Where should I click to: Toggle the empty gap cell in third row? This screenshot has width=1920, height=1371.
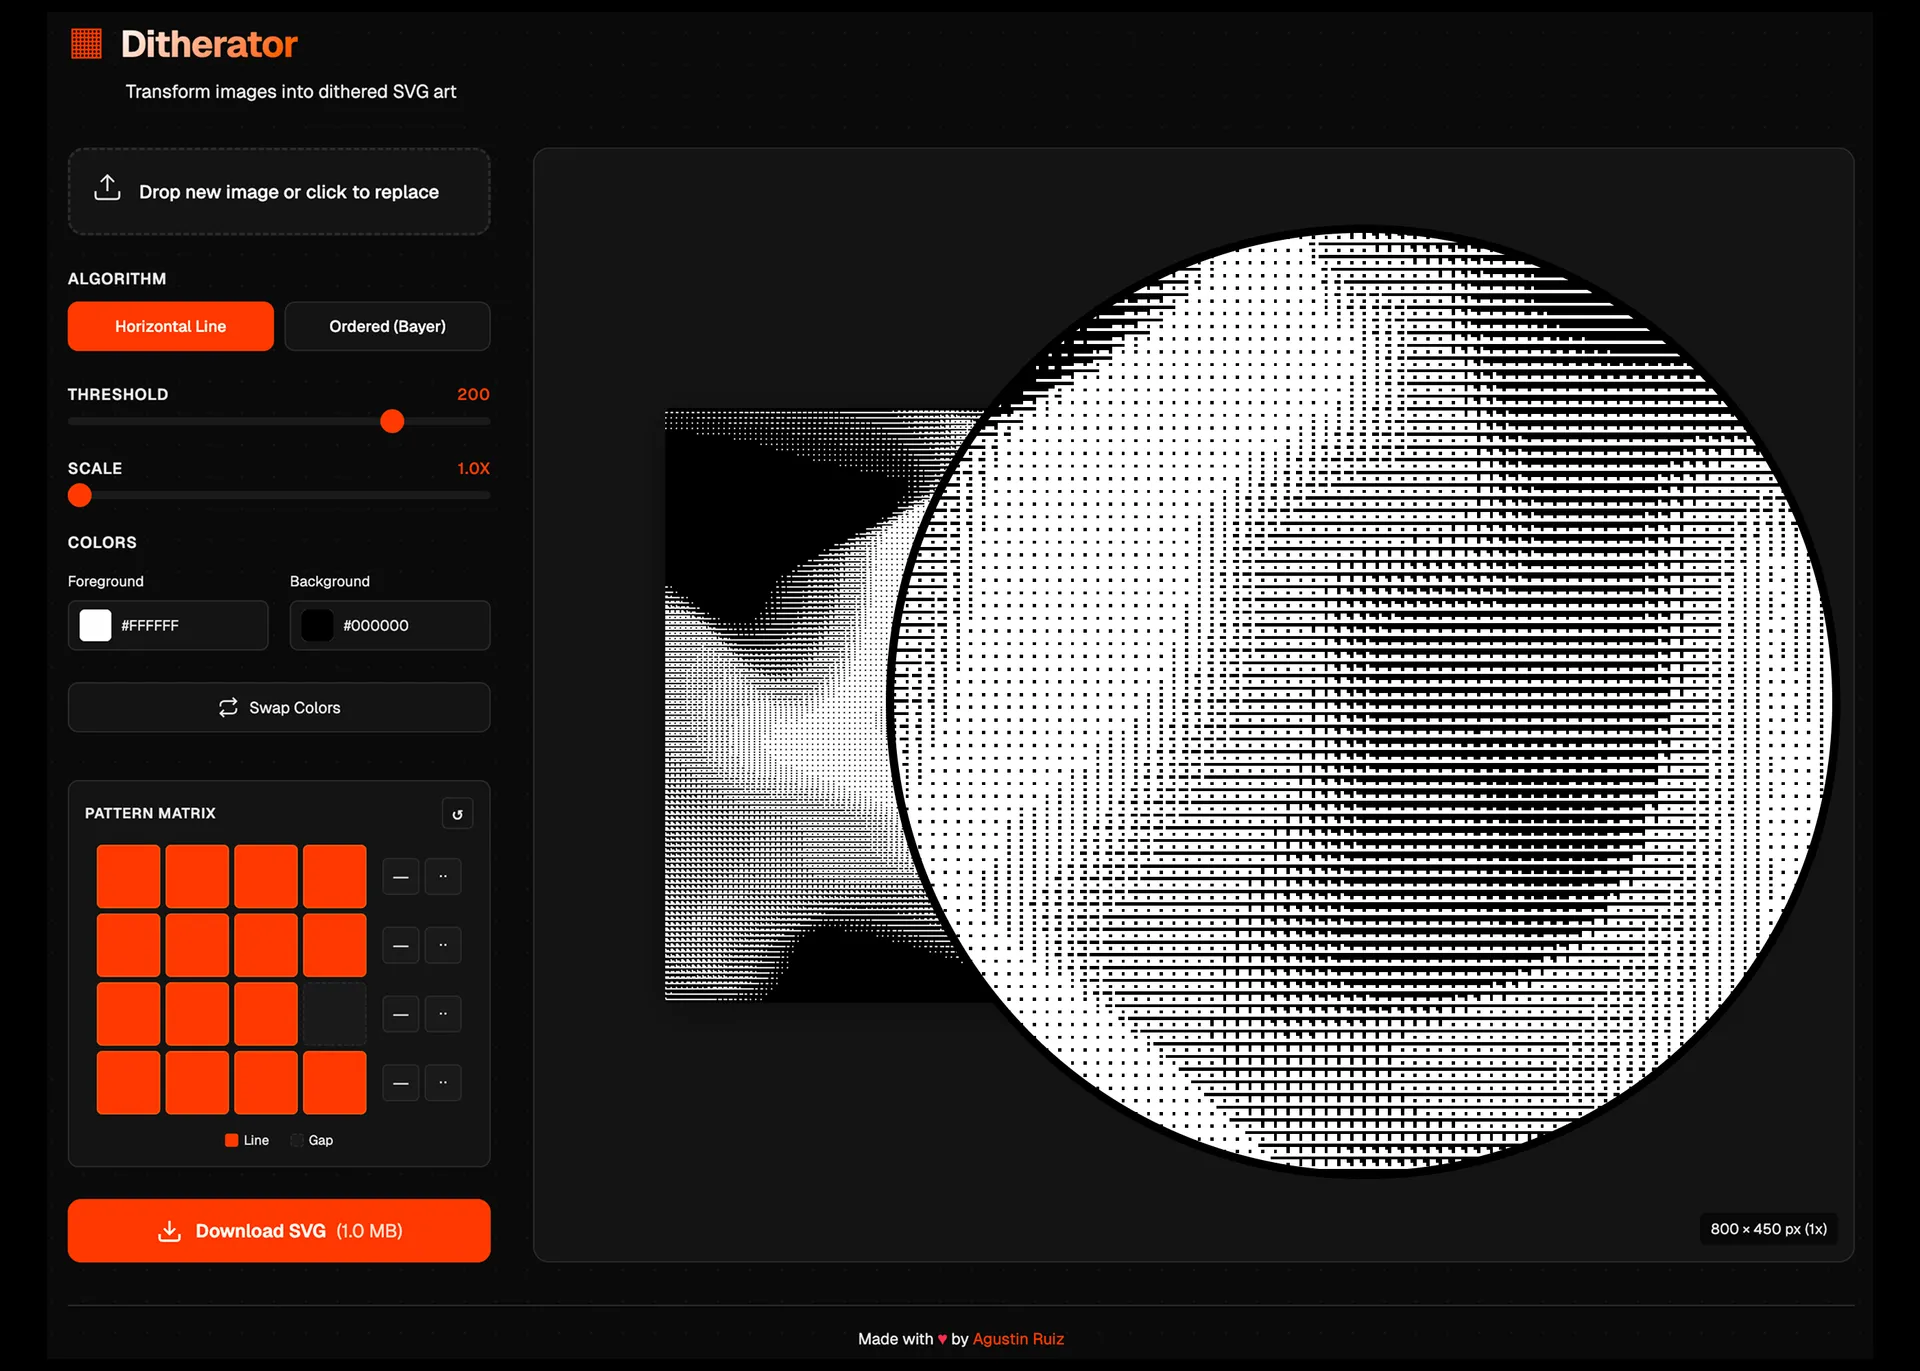click(x=334, y=1014)
